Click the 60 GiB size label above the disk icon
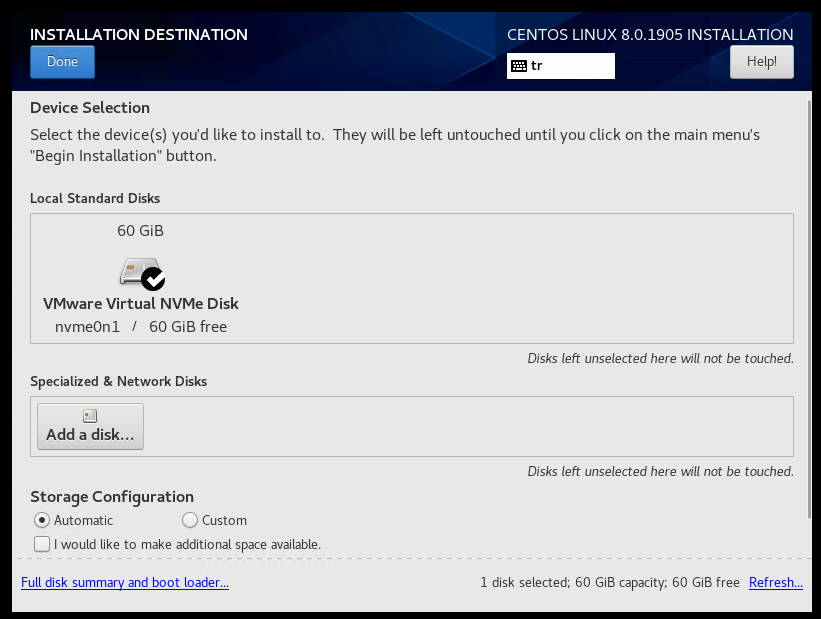 pyautogui.click(x=140, y=230)
